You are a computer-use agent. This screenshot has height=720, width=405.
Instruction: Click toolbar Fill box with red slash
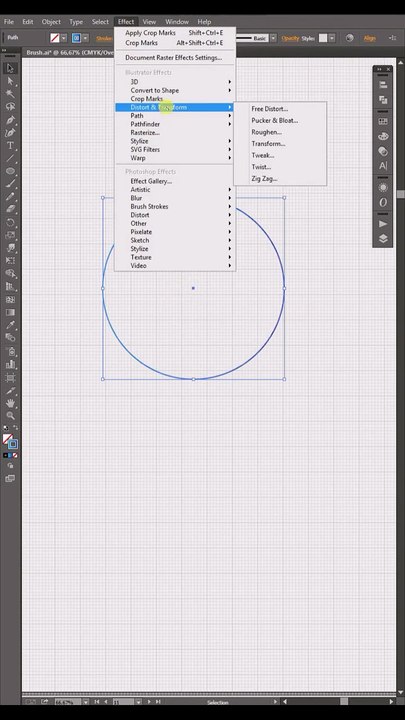6,439
